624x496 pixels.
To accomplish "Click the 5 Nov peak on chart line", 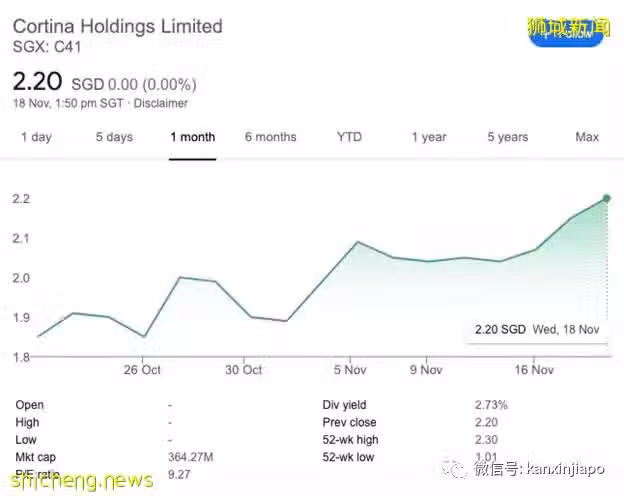I will 357,242.
